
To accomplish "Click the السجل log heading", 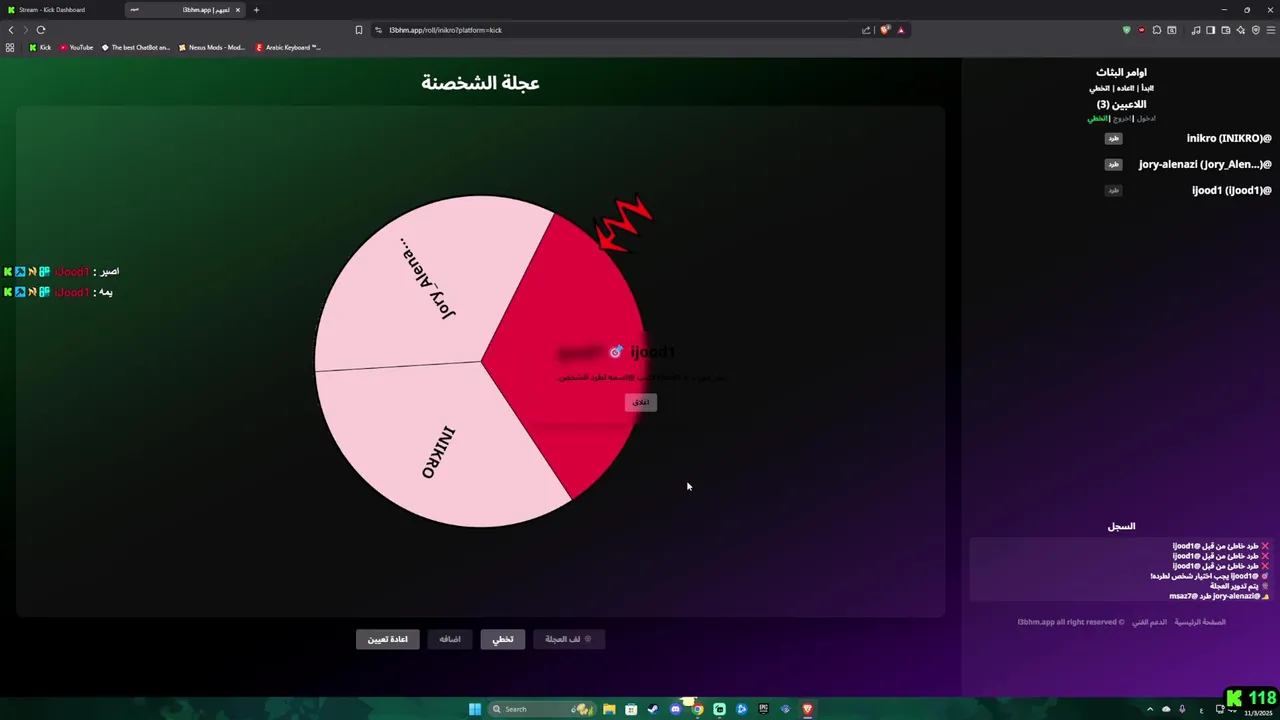I will (x=1121, y=526).
